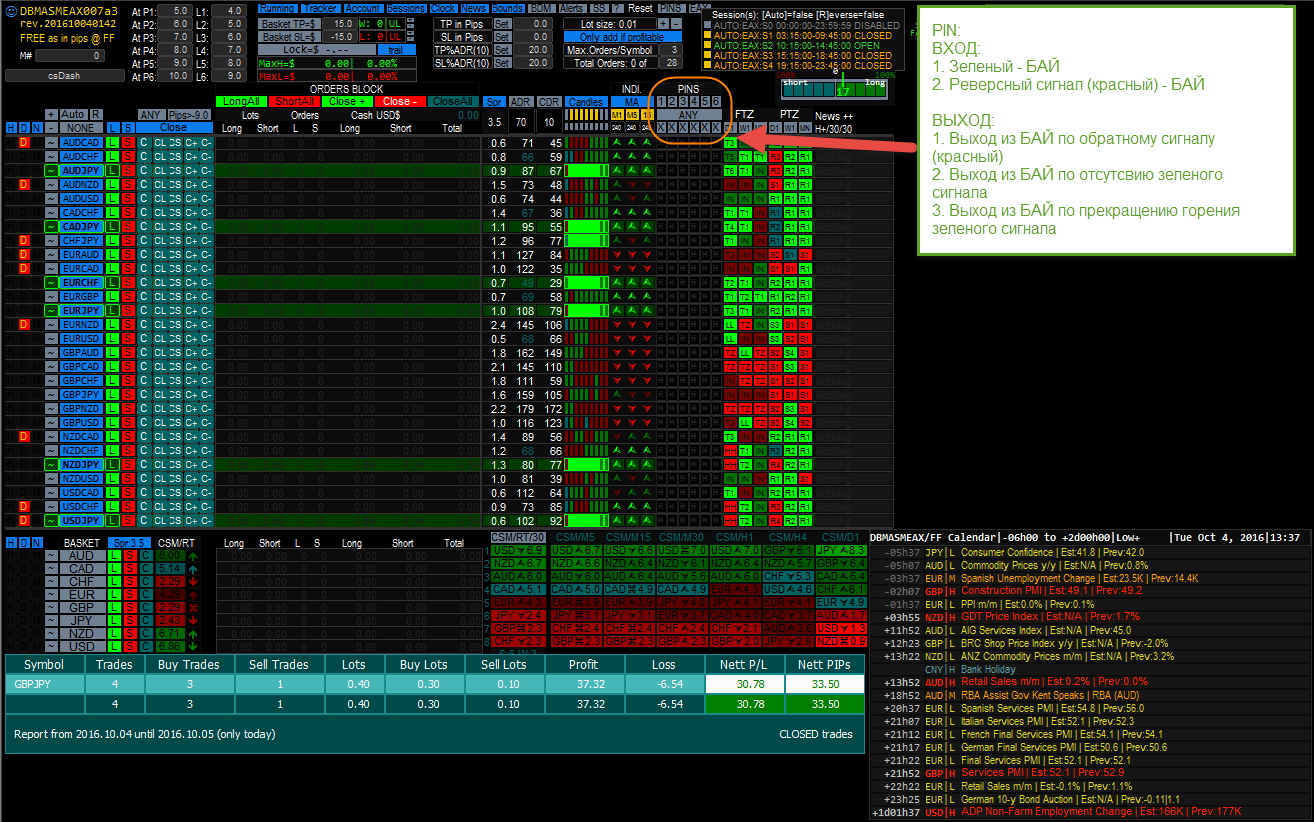The width and height of the screenshot is (1314, 822).
Task: Click green L icon in EURJPY row
Action: (112, 311)
